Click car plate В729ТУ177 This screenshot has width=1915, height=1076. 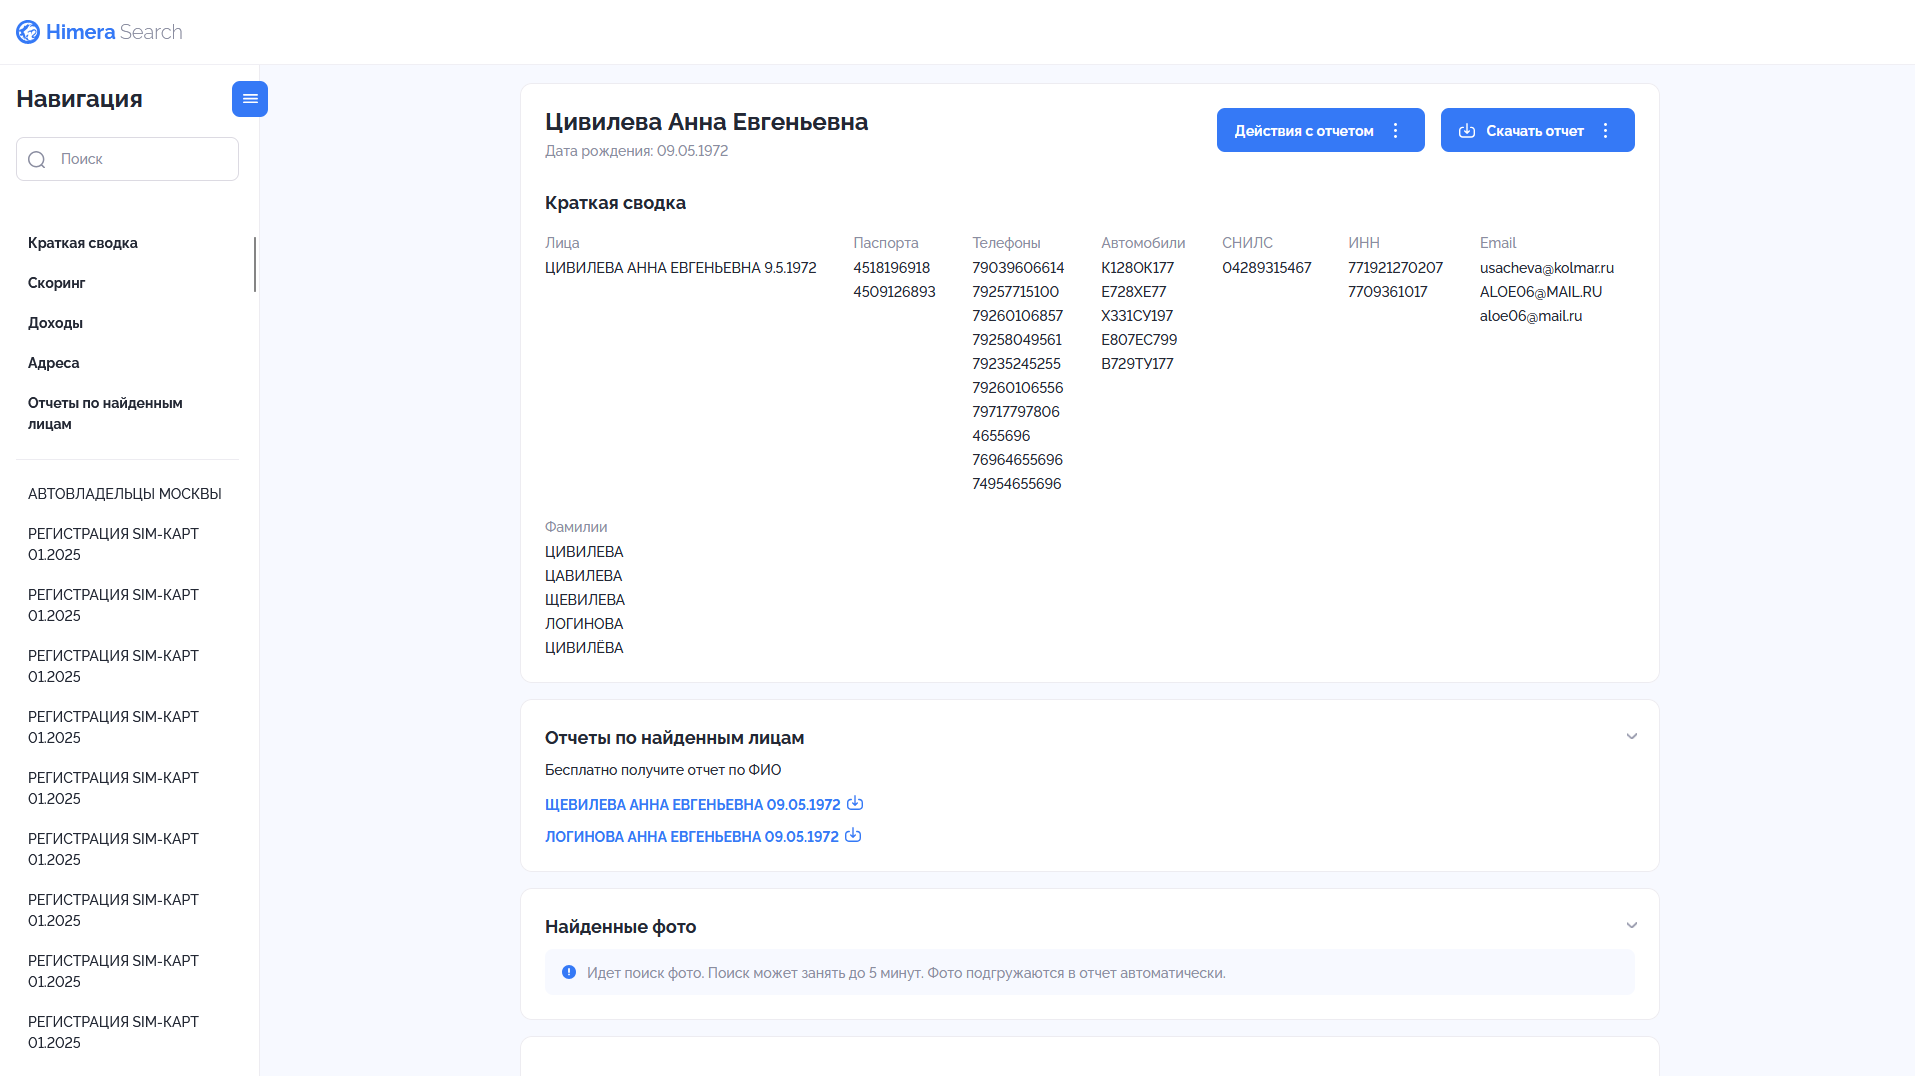click(x=1137, y=364)
